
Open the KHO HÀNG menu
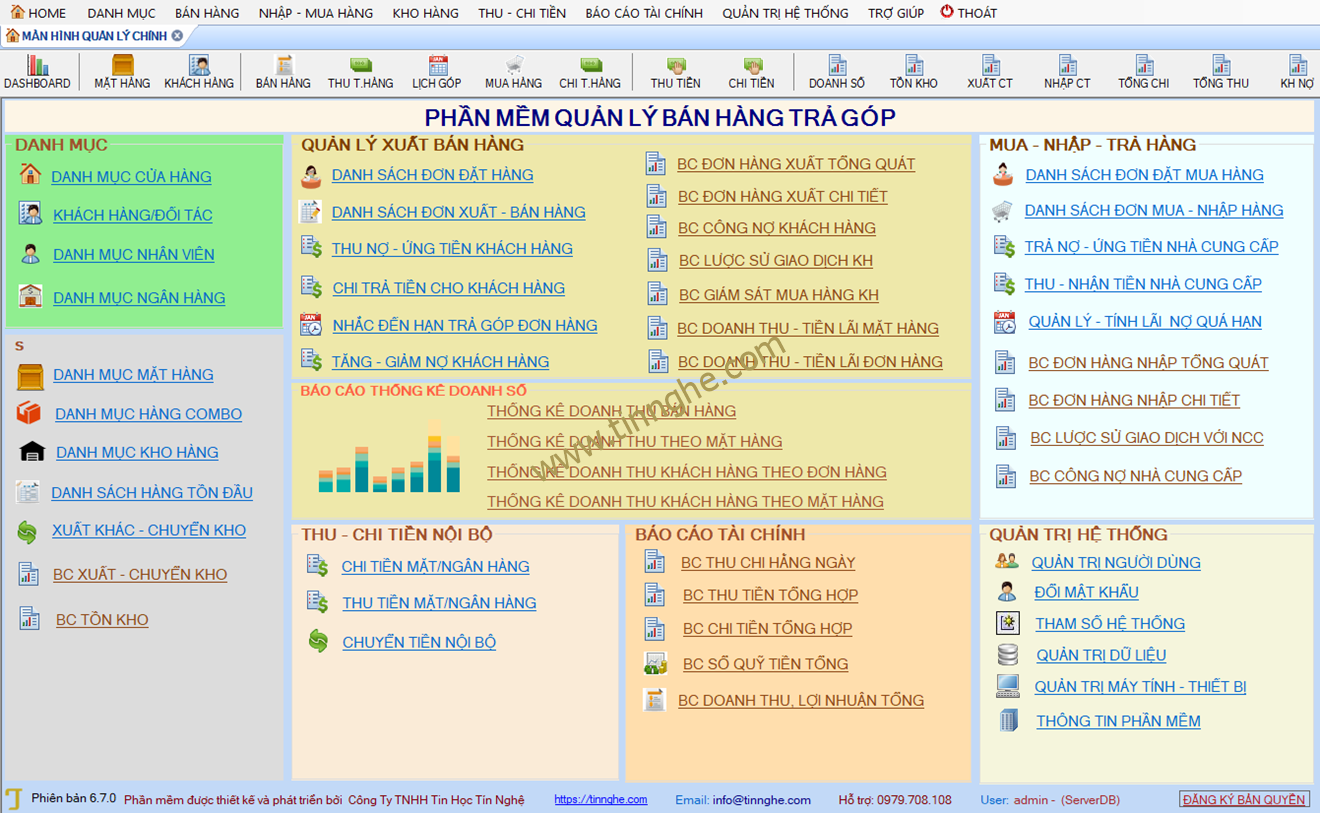point(426,13)
